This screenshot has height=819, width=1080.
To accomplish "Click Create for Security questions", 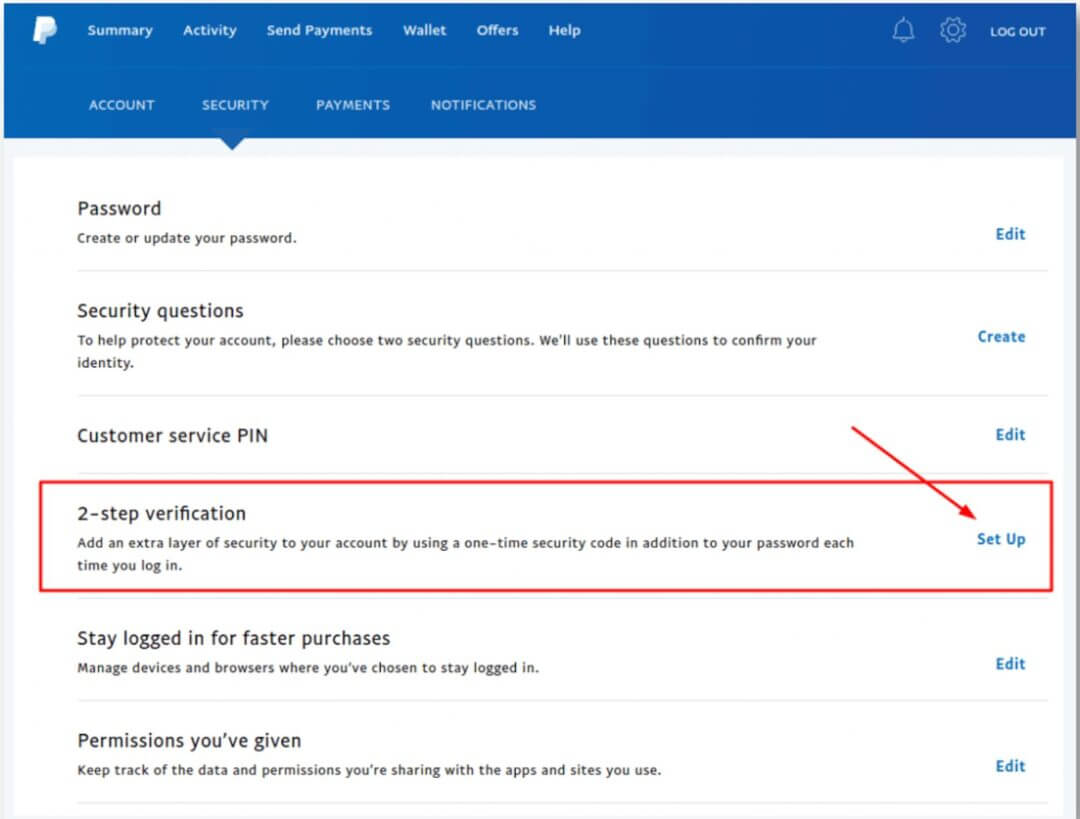I will click(x=1001, y=337).
